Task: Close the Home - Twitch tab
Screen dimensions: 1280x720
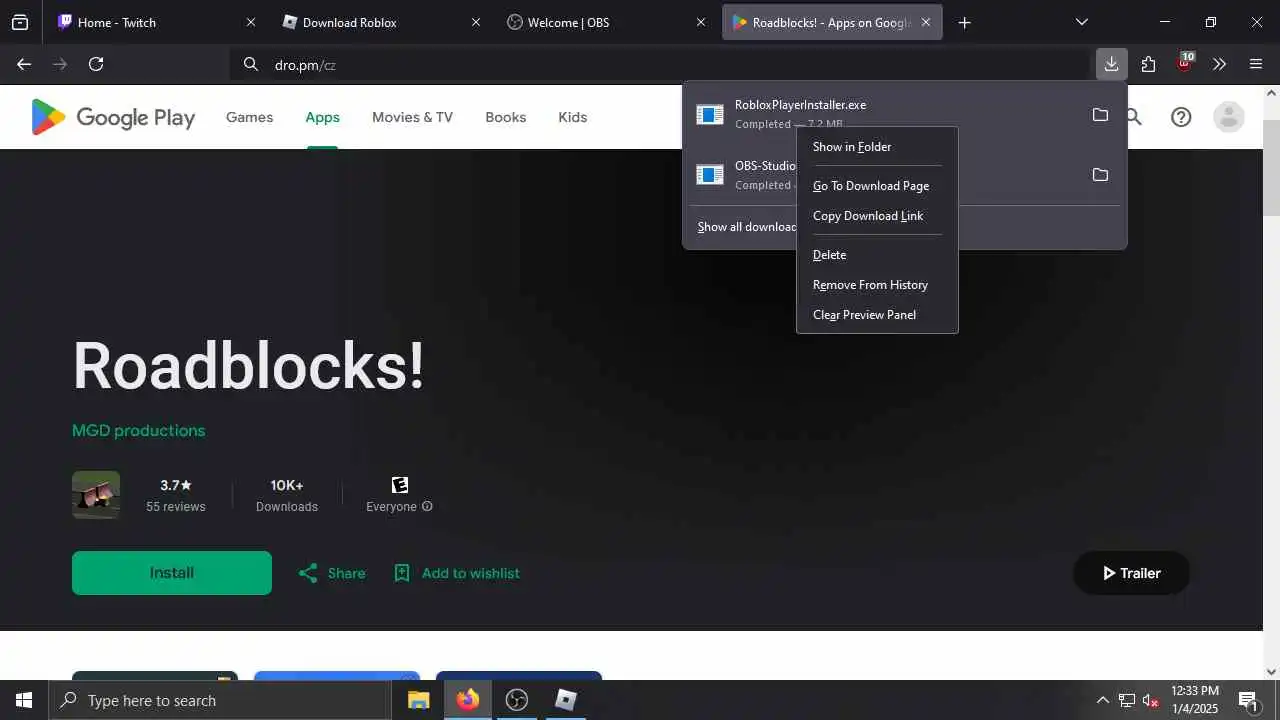Action: coord(251,22)
